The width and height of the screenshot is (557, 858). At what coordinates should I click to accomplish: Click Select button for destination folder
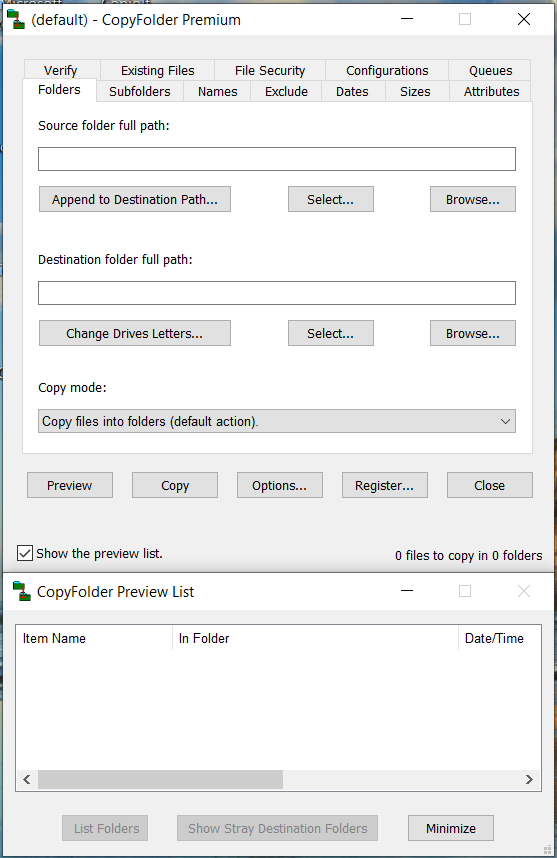(330, 333)
